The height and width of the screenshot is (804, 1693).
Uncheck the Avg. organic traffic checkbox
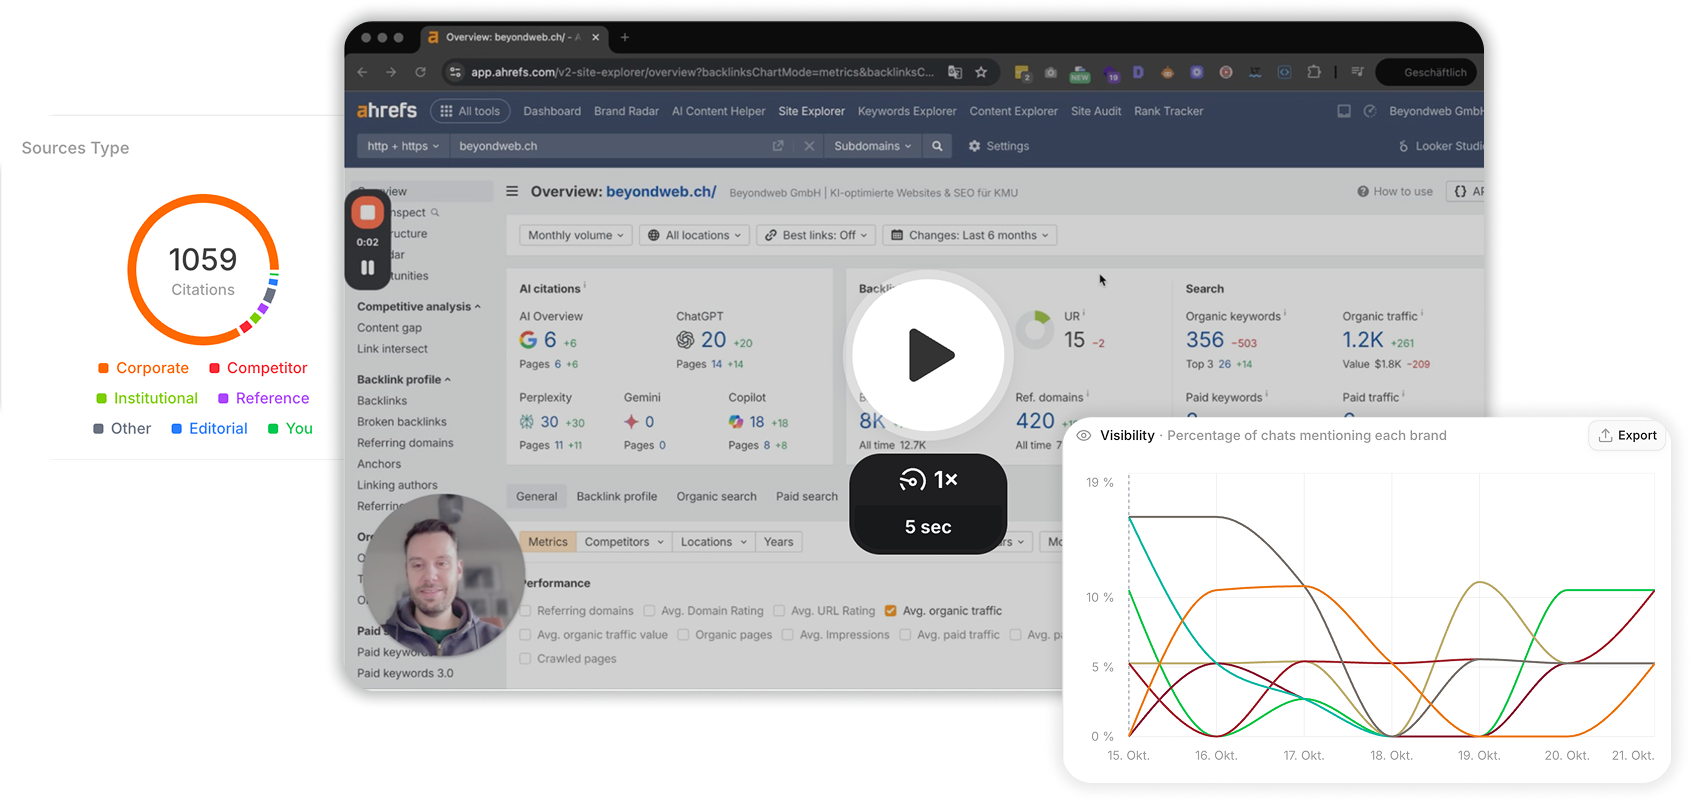pos(890,611)
